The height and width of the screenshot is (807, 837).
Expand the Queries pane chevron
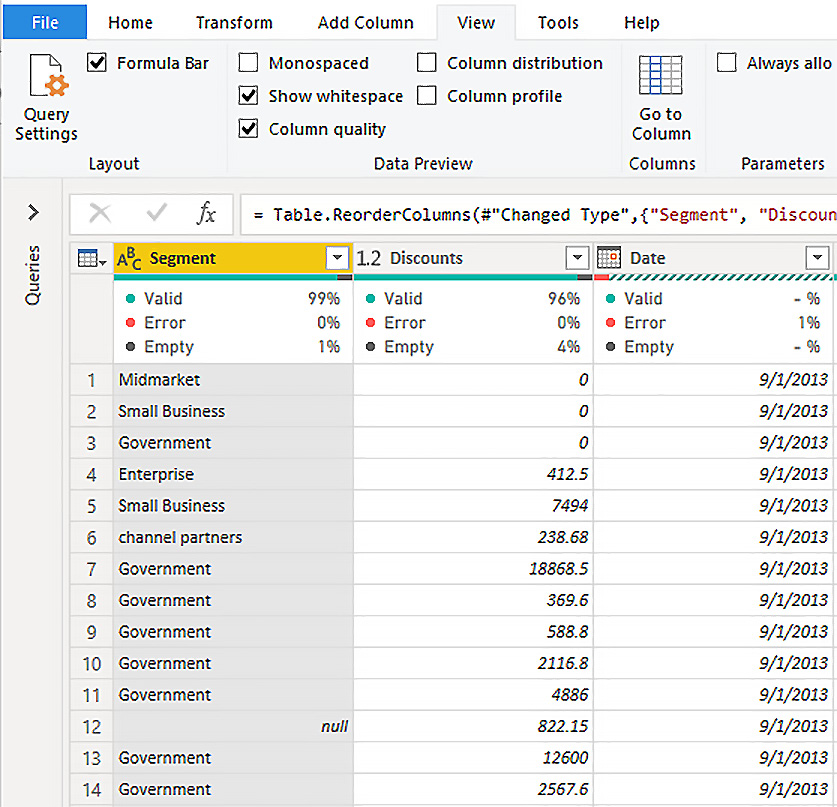click(x=33, y=212)
